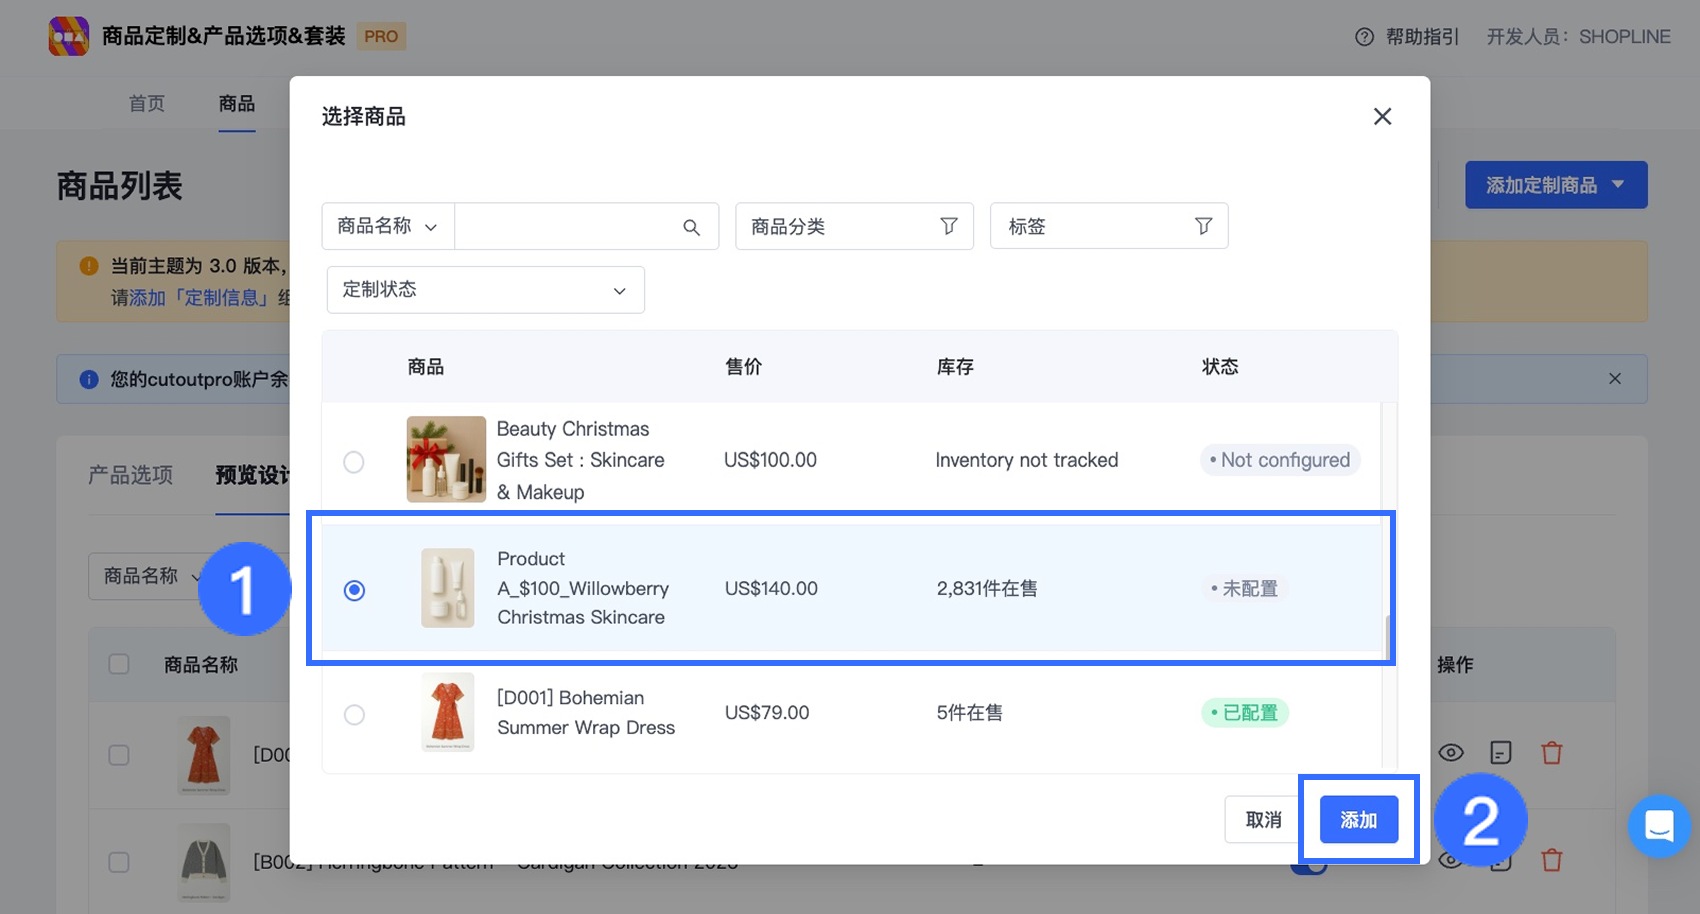The image size is (1700, 914).
Task: Click the 取消 button
Action: [x=1263, y=820]
